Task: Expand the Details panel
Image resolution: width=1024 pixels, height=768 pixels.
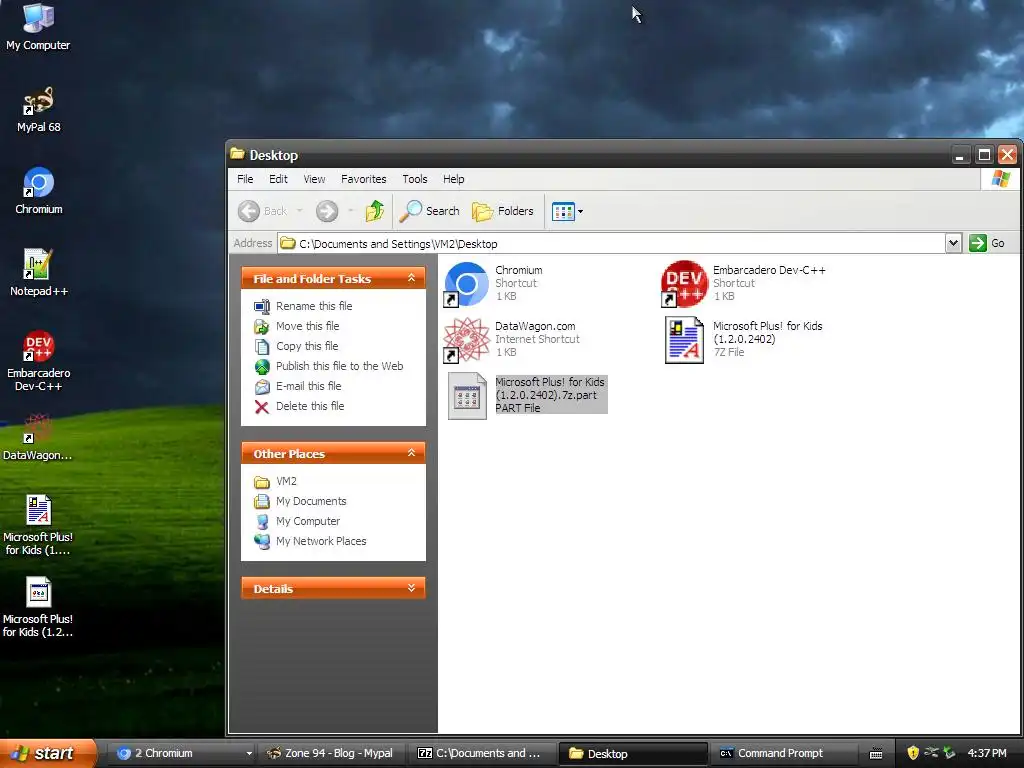Action: tap(411, 588)
